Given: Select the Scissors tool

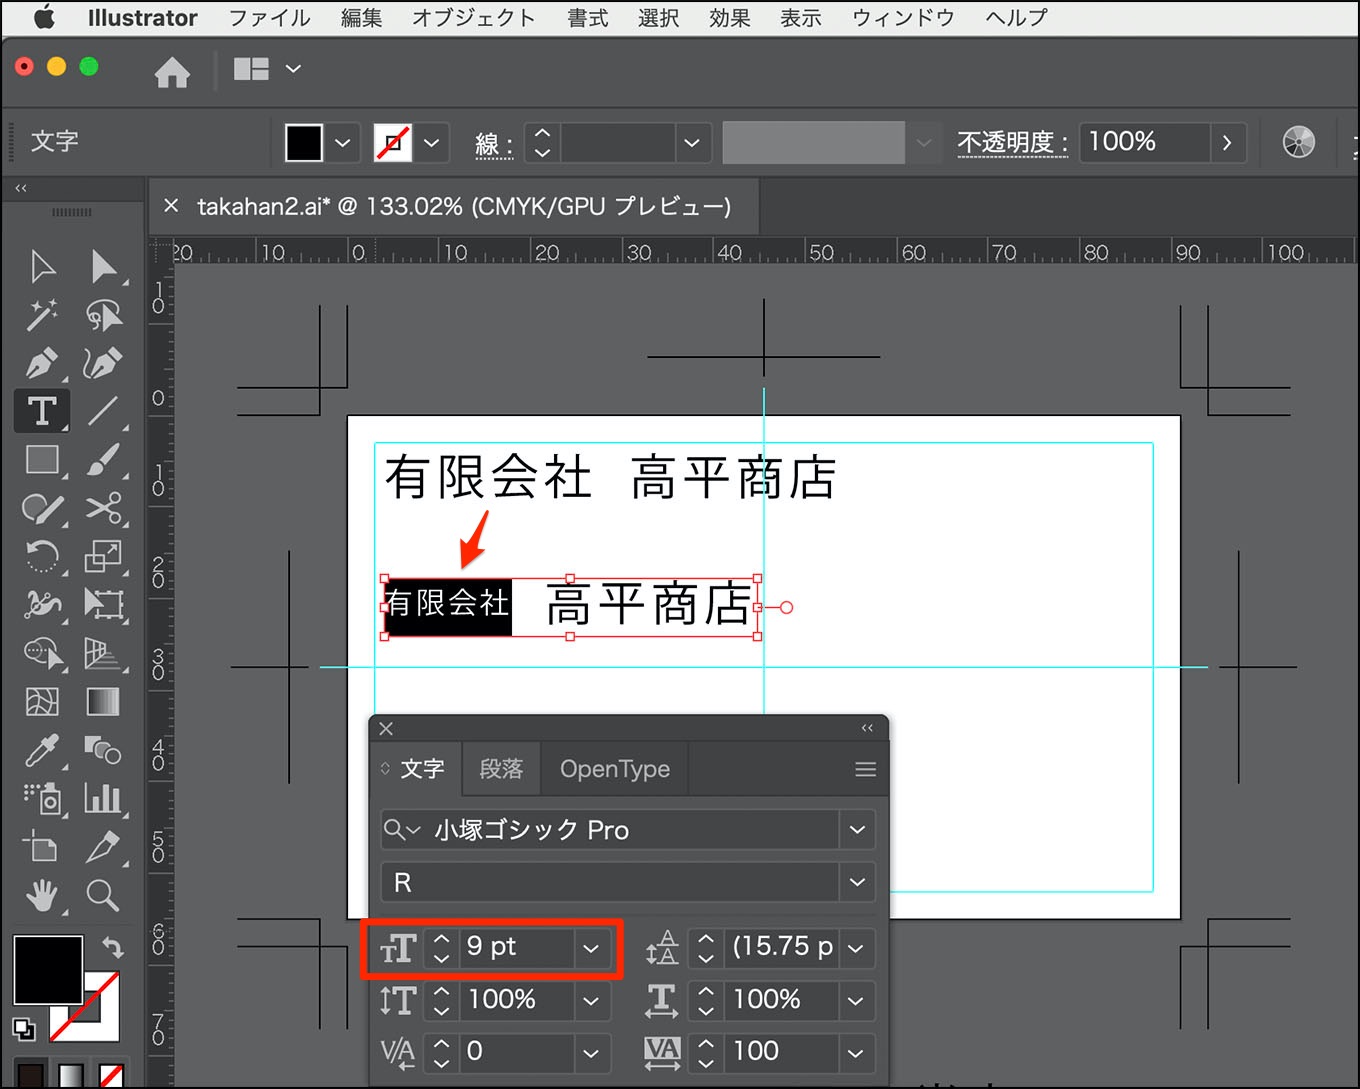Looking at the screenshot, I should pyautogui.click(x=103, y=508).
